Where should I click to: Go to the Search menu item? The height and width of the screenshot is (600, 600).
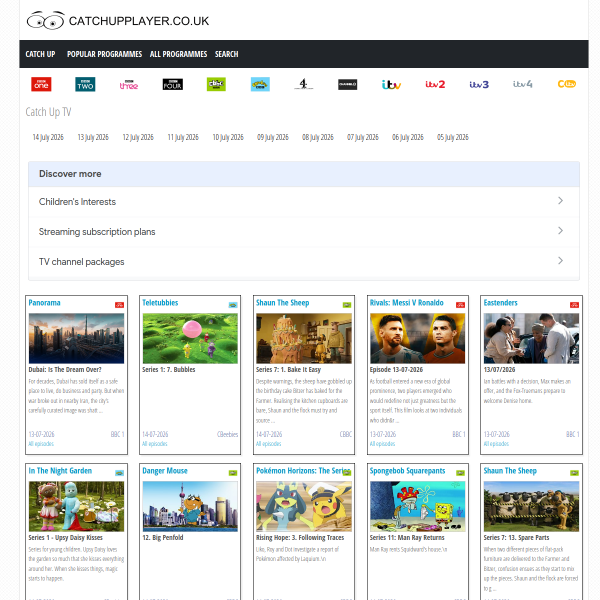[227, 54]
